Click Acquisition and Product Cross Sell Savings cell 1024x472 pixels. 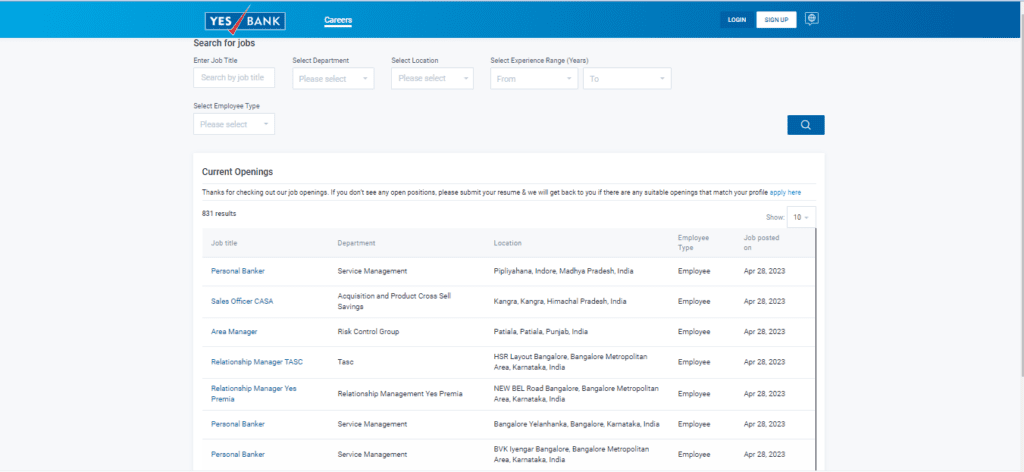click(x=394, y=302)
